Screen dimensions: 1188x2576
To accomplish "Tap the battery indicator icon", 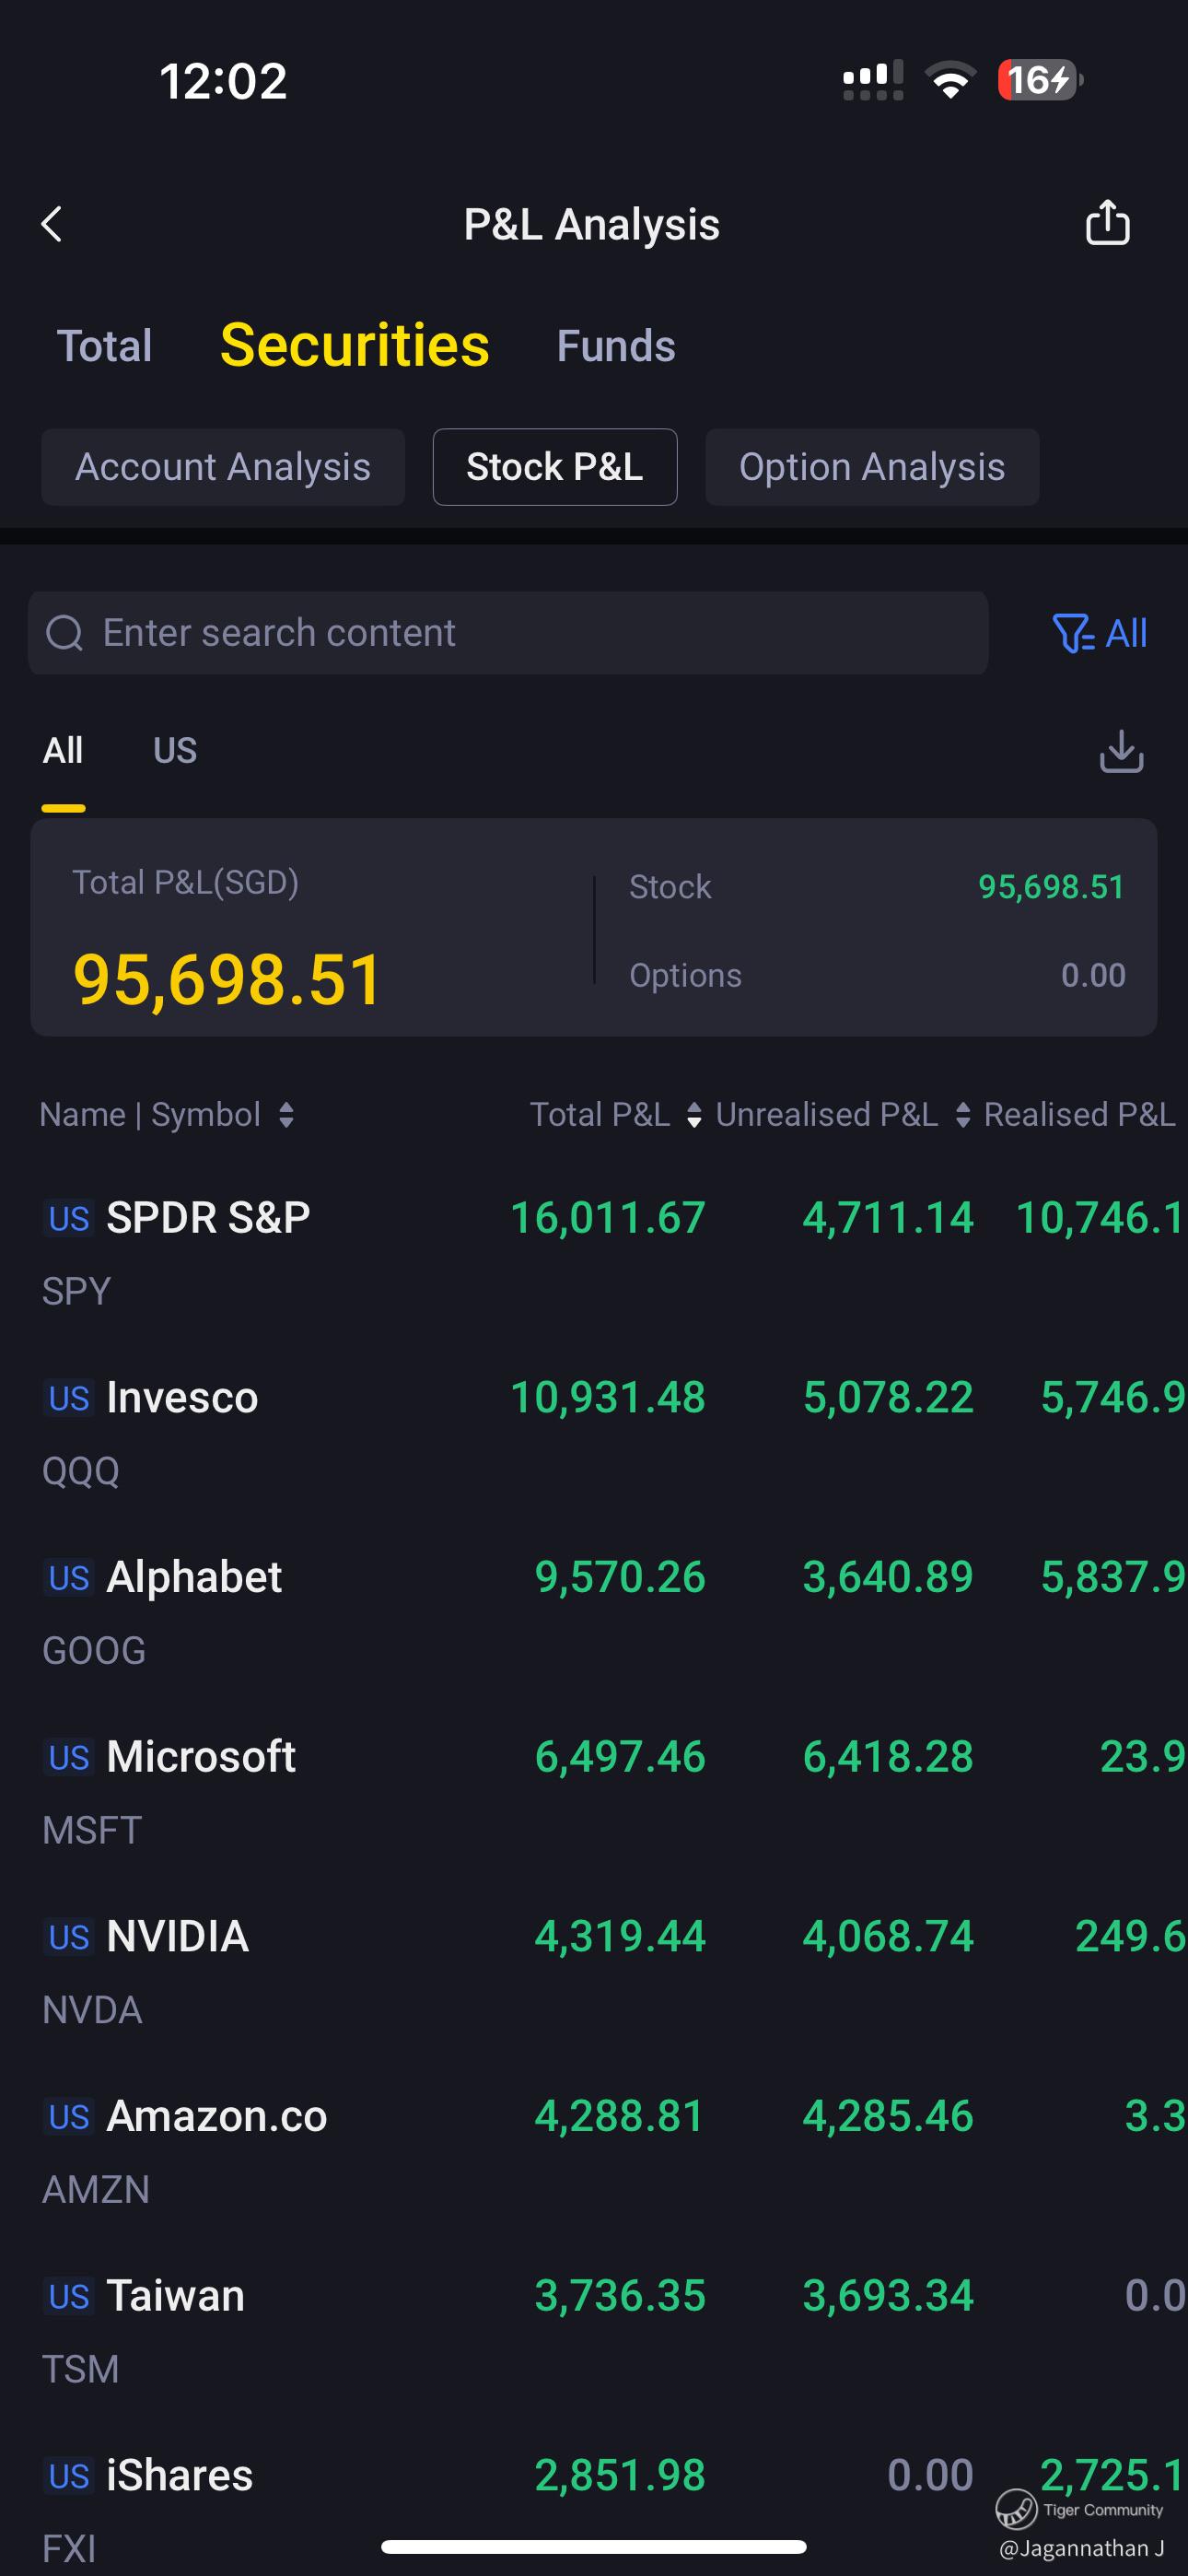I will [1040, 80].
